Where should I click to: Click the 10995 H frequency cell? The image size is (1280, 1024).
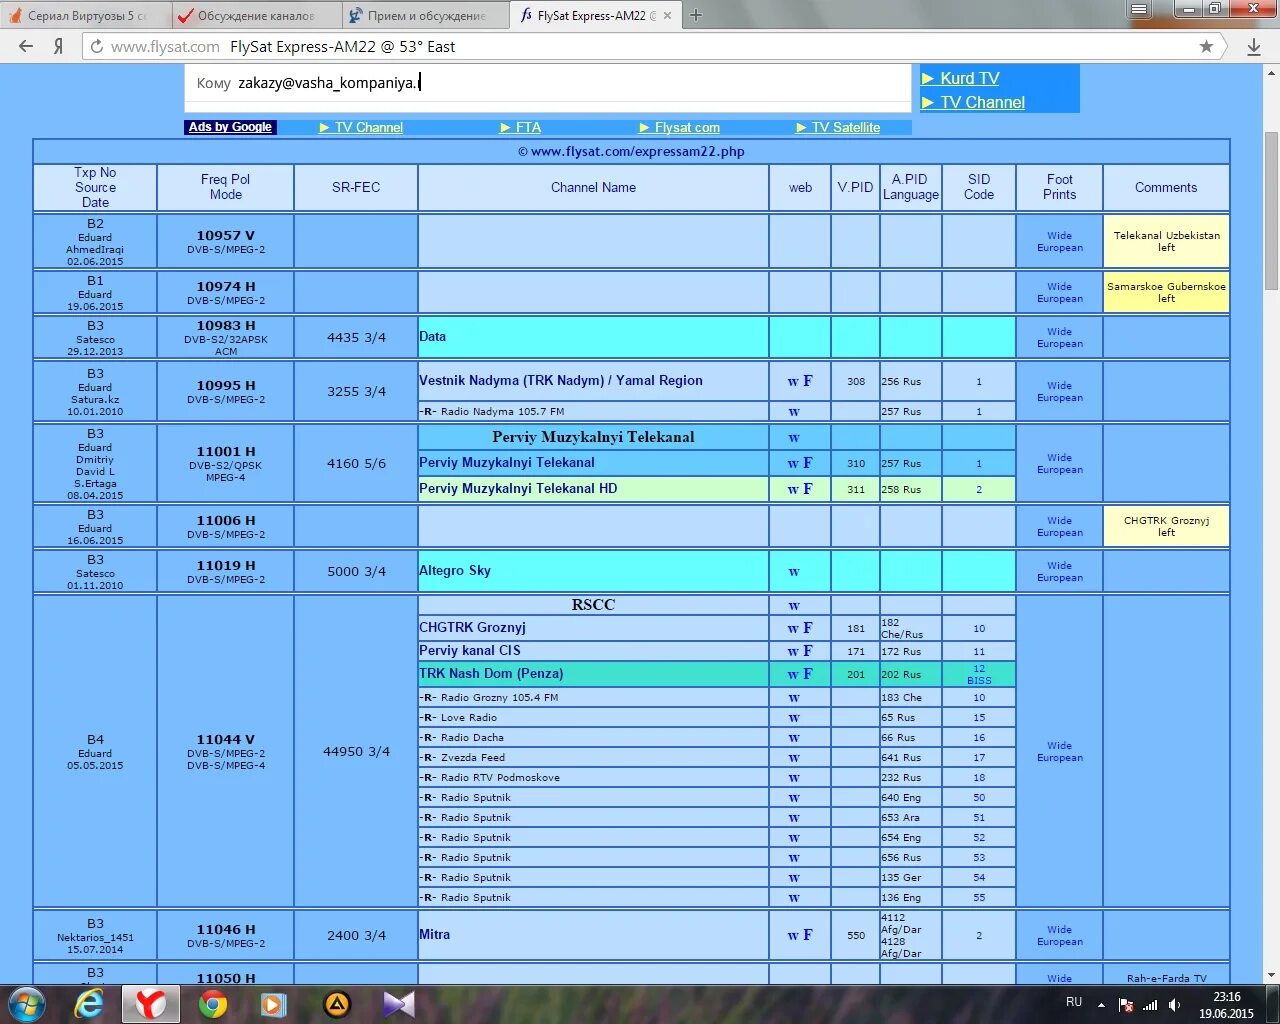[225, 391]
